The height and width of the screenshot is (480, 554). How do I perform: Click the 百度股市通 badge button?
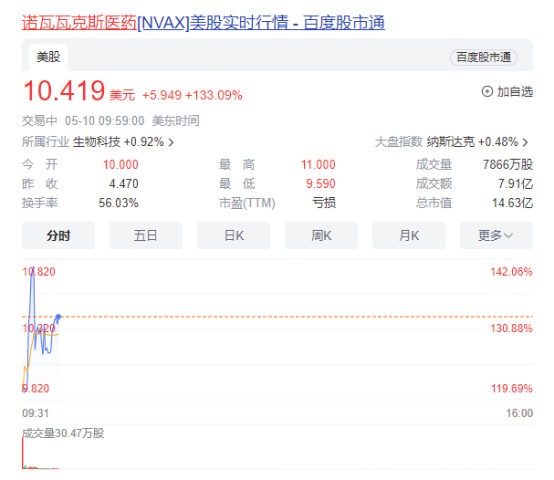tap(483, 57)
